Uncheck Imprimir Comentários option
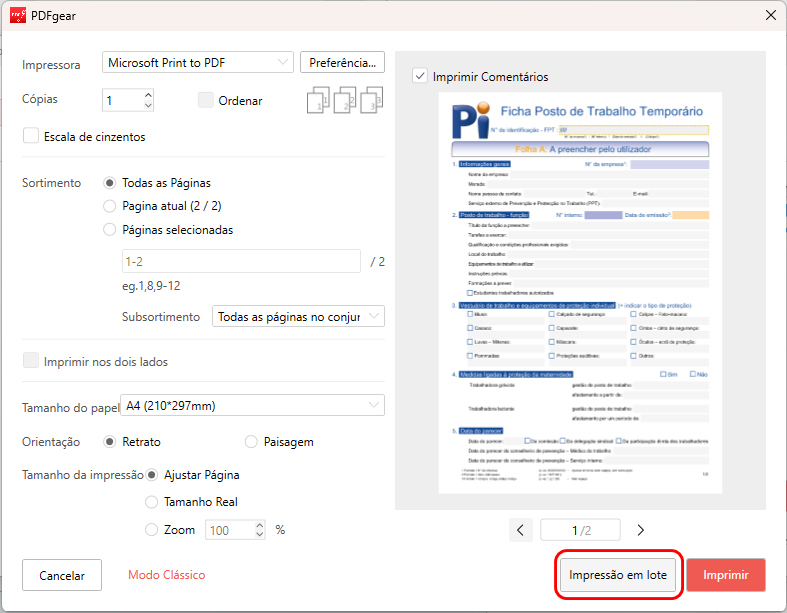The image size is (787, 613). pyautogui.click(x=420, y=76)
